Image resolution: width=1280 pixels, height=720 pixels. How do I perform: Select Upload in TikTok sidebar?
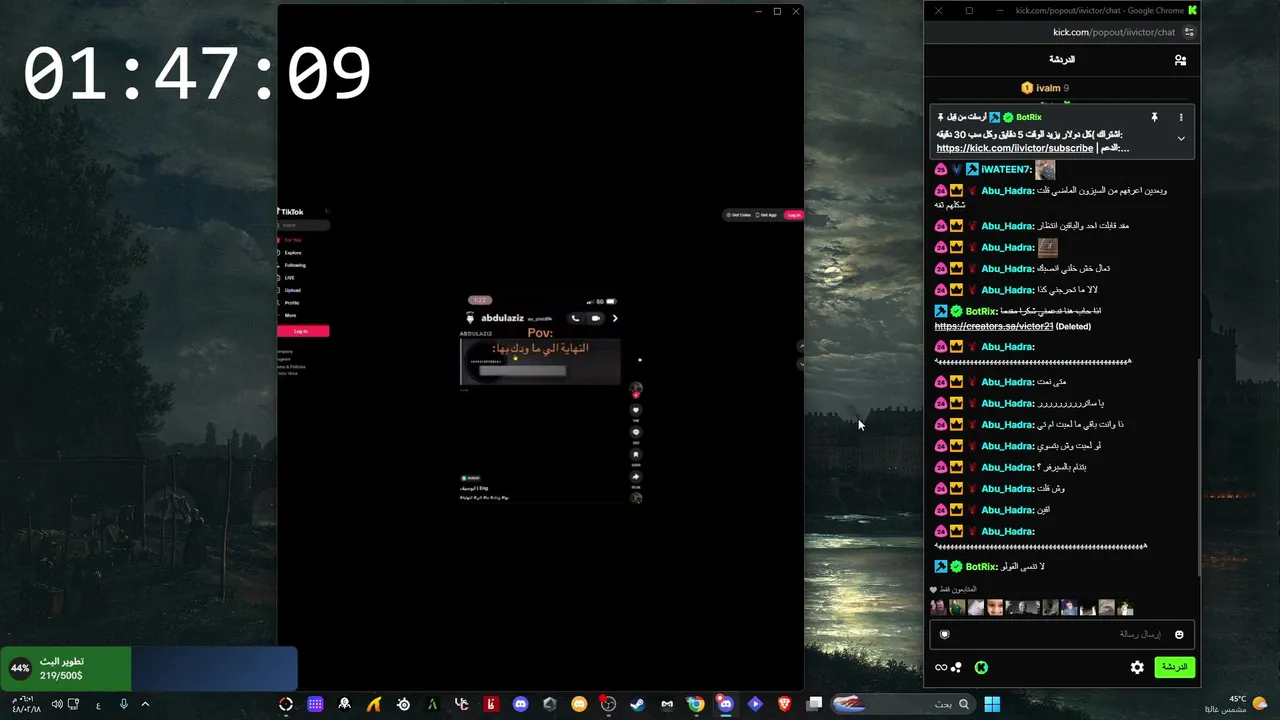tap(291, 290)
